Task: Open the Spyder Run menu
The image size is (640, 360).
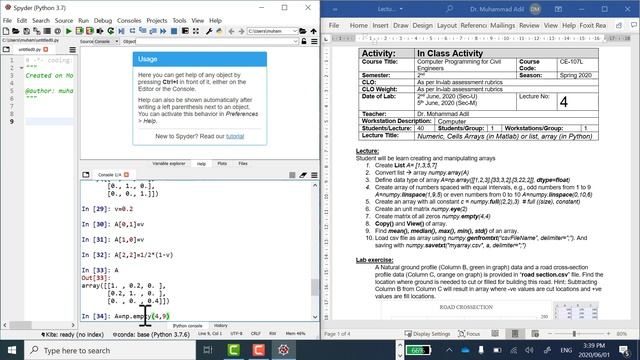Action: [83, 20]
